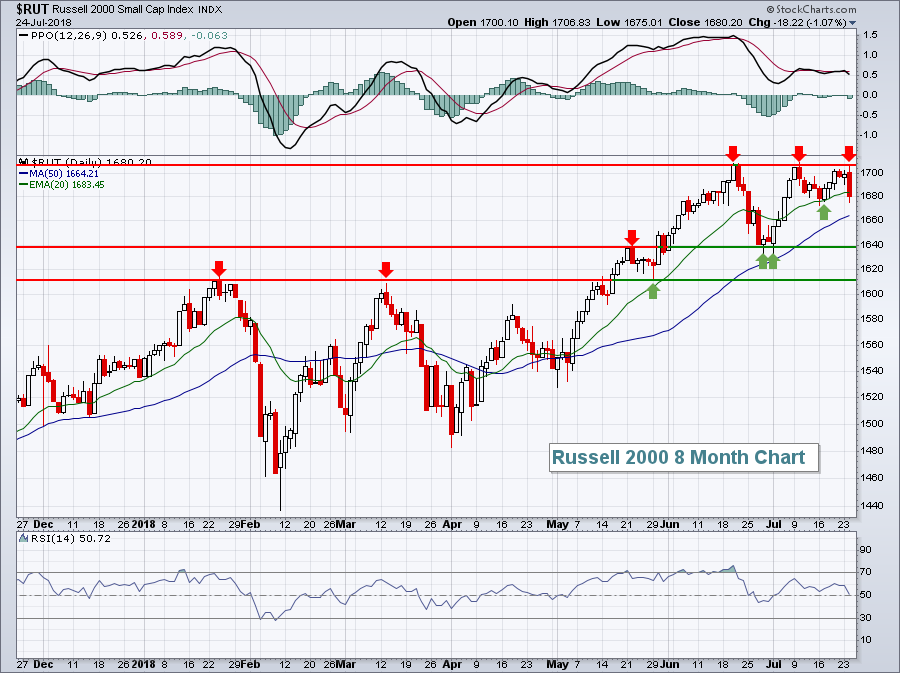Click the 1700 price axis label
This screenshot has width=900, height=673.
(872, 173)
